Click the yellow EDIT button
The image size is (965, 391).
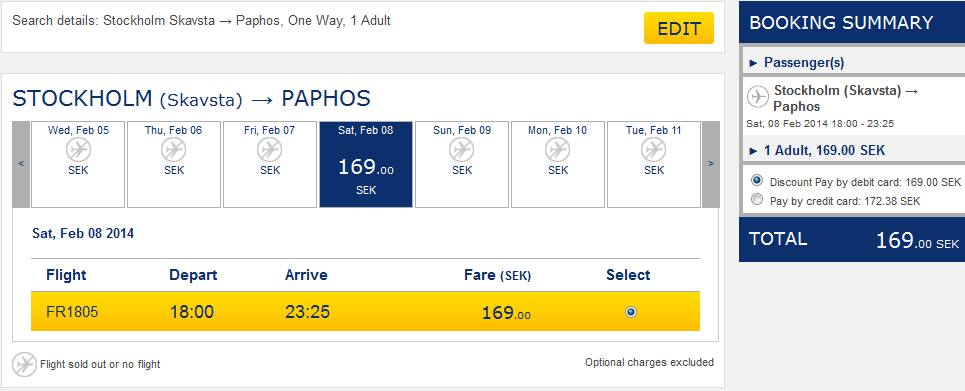(x=679, y=28)
